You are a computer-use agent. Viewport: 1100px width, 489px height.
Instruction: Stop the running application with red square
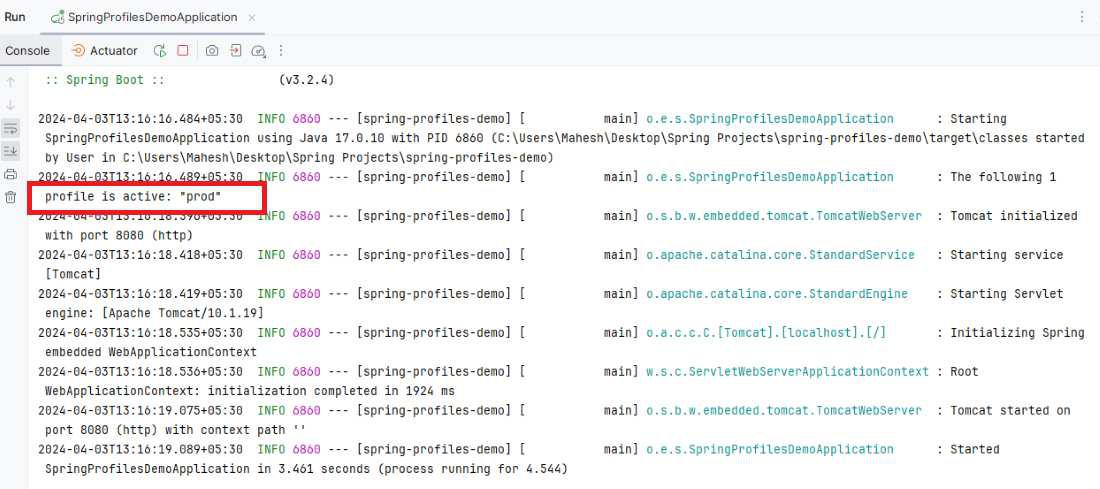tap(183, 51)
